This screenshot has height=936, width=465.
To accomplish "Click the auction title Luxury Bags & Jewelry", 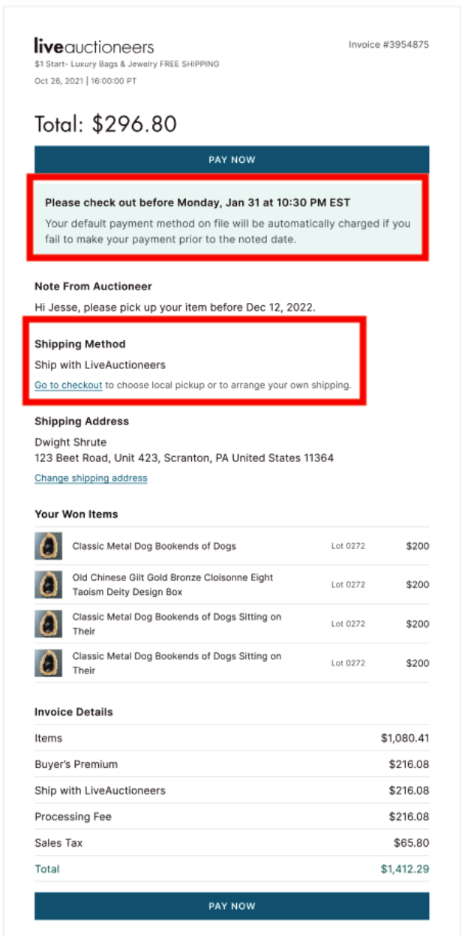I will 127,64.
